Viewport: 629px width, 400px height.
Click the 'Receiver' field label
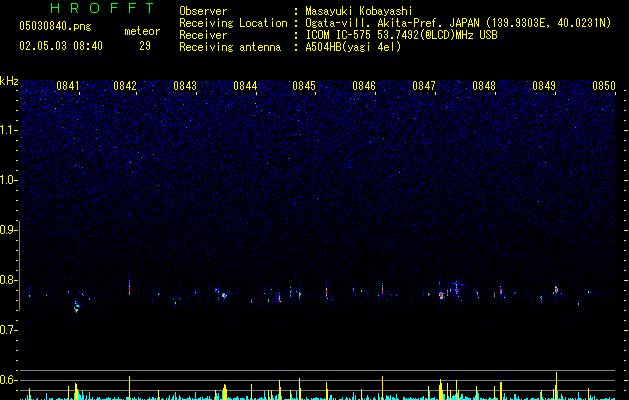pos(203,35)
